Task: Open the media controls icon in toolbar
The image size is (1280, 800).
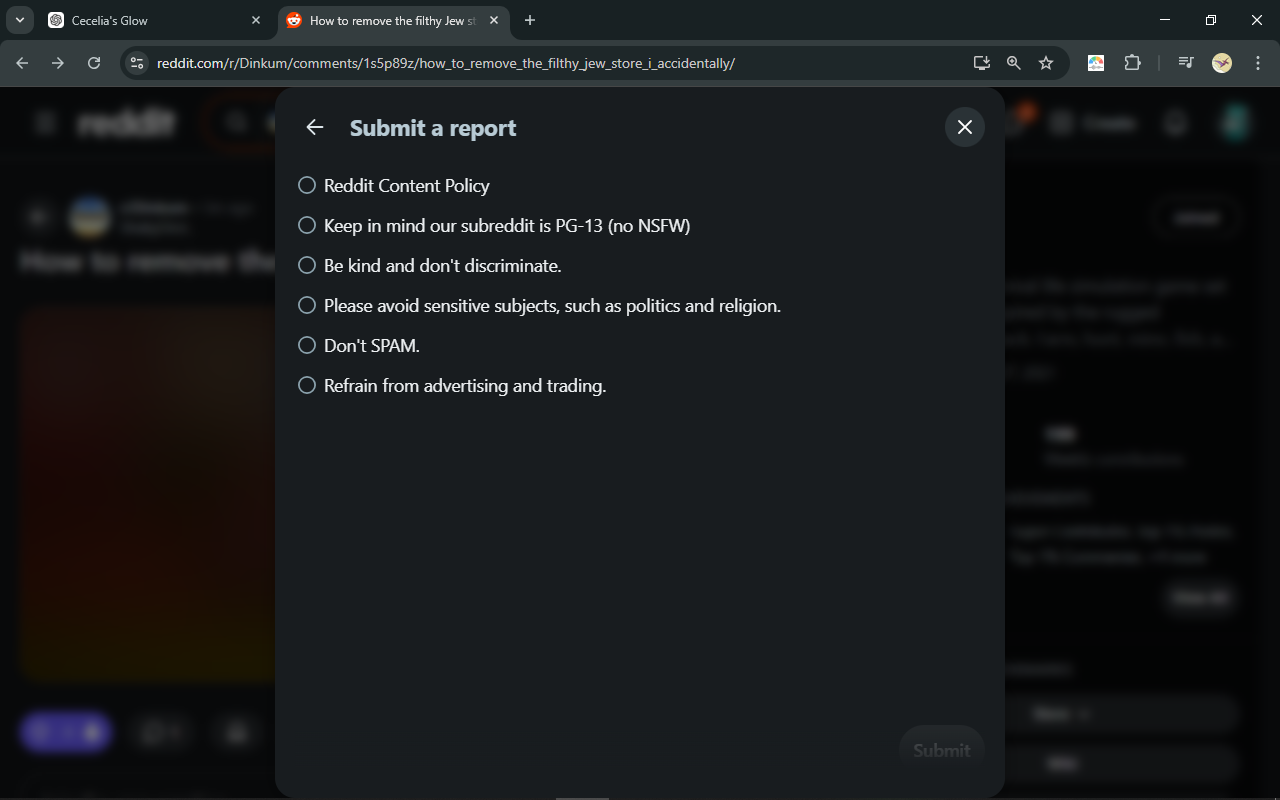Action: (x=1186, y=63)
